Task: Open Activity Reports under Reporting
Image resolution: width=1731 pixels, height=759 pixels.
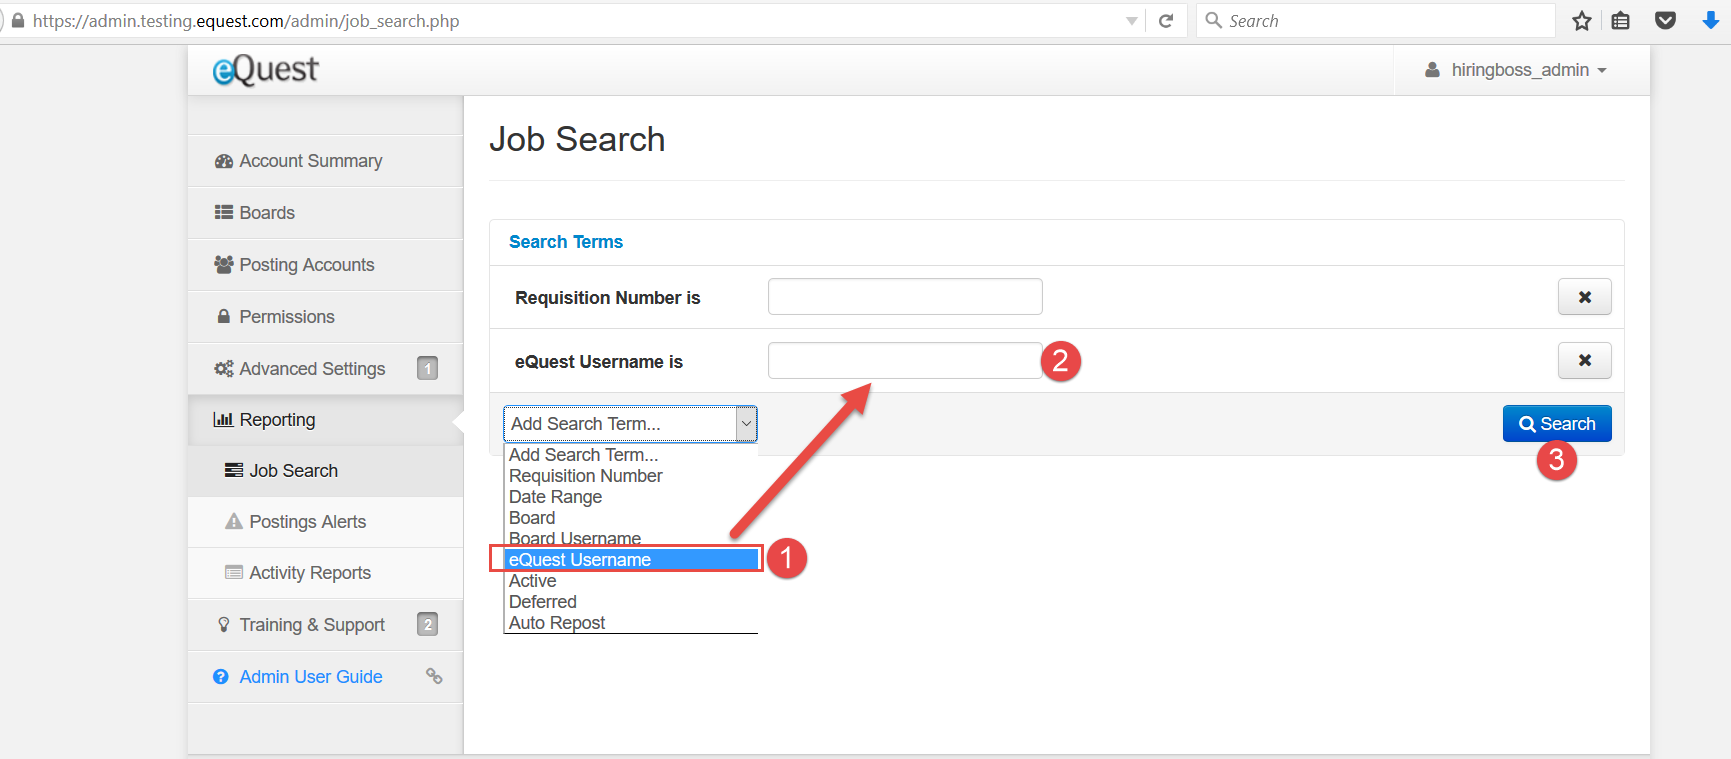Action: pyautogui.click(x=326, y=573)
